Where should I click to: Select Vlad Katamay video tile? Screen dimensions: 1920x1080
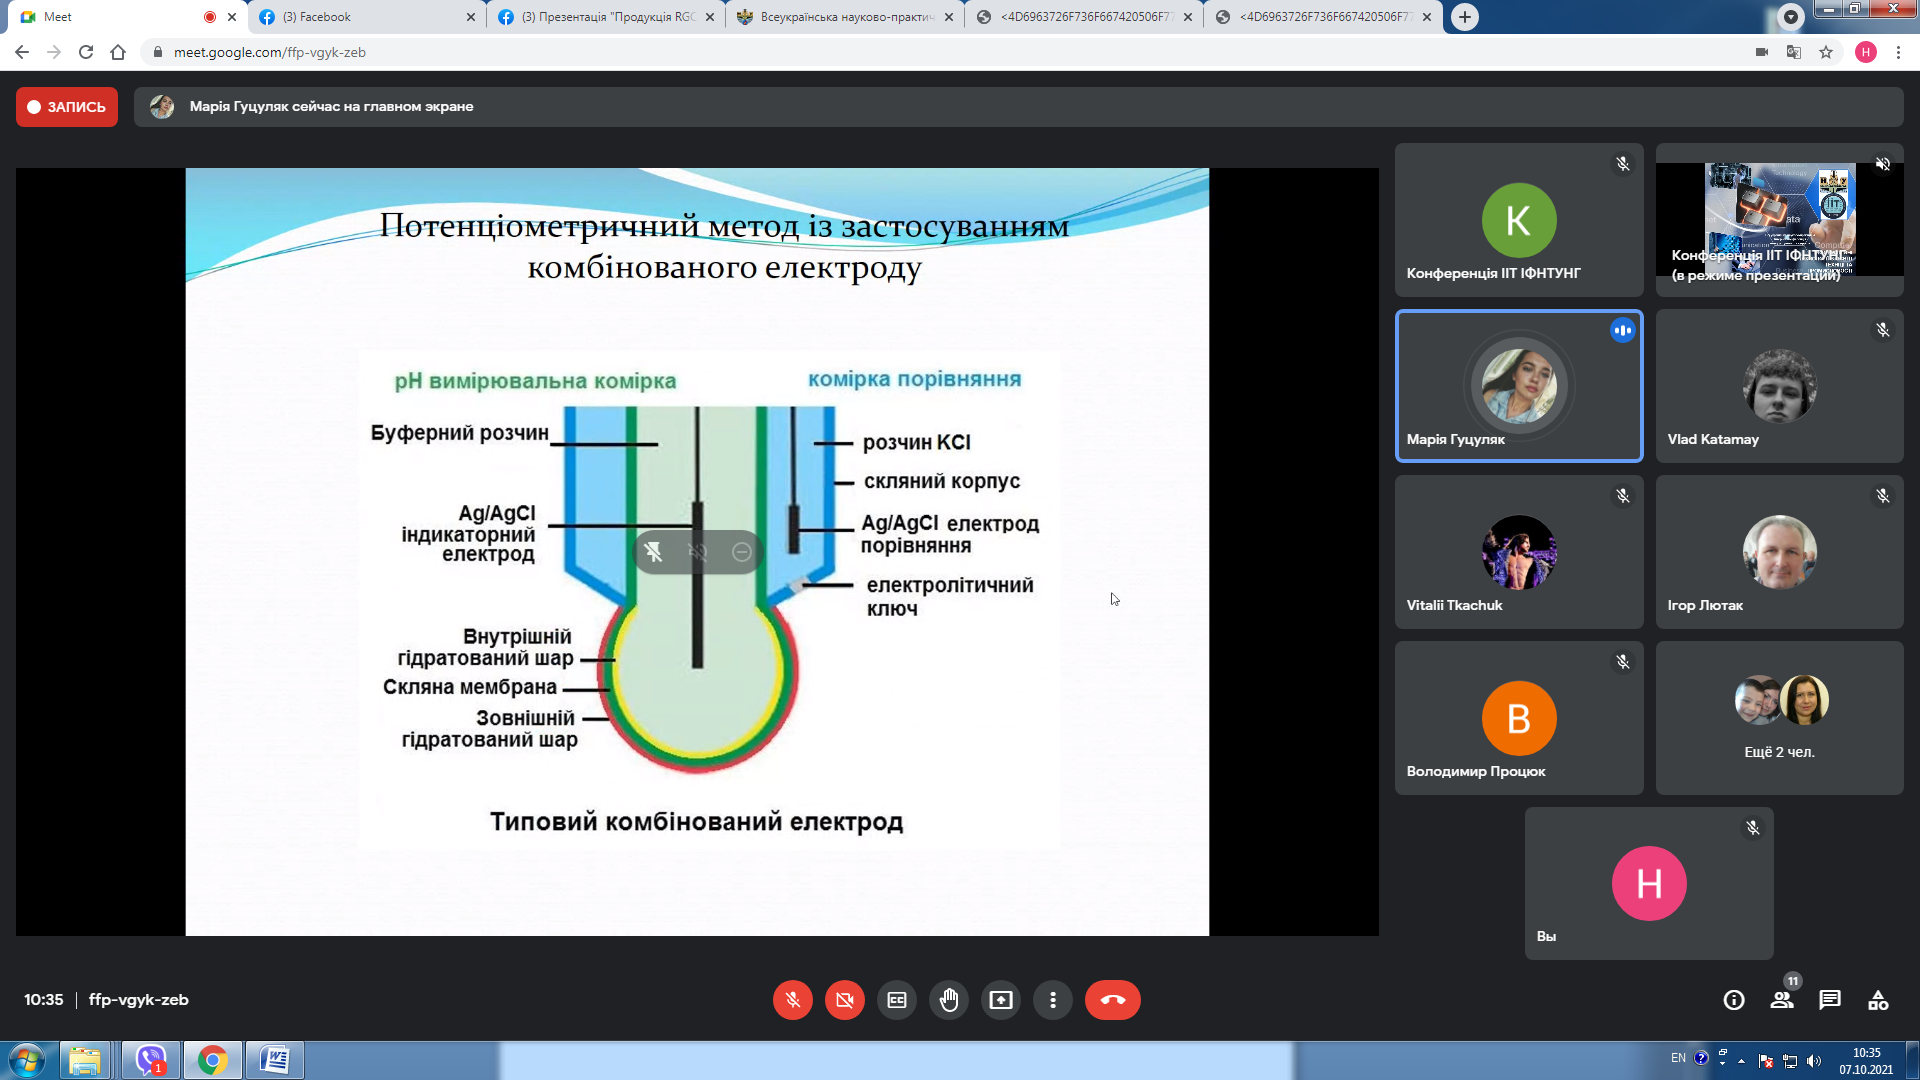click(1779, 386)
